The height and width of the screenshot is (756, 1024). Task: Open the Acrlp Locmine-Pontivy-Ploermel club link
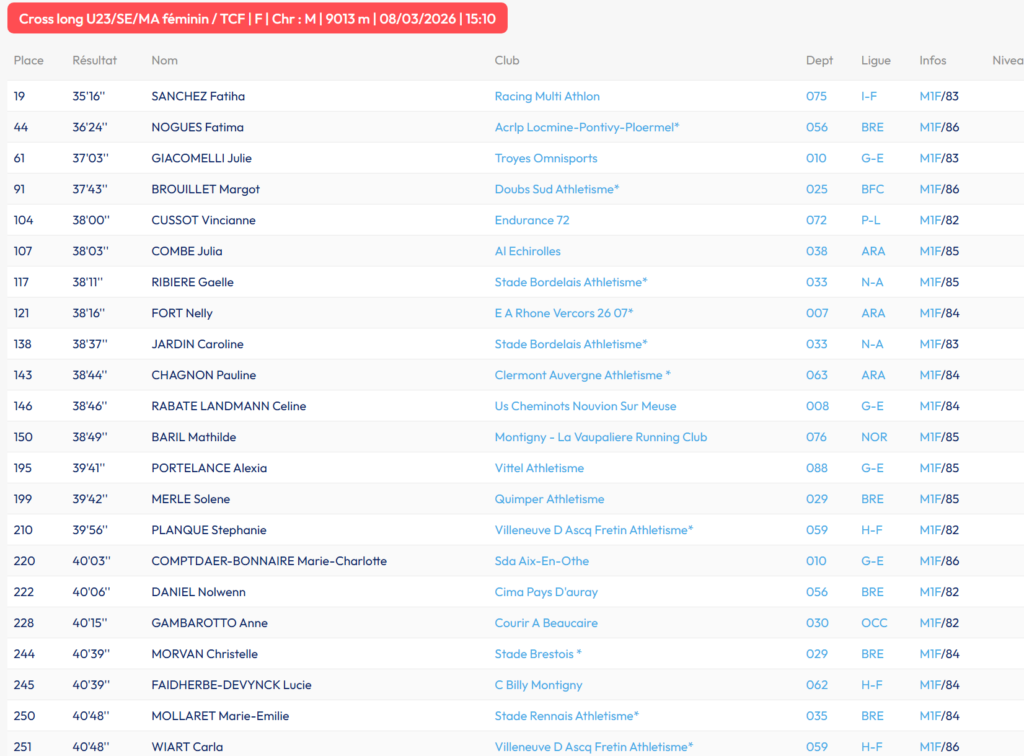(x=587, y=128)
